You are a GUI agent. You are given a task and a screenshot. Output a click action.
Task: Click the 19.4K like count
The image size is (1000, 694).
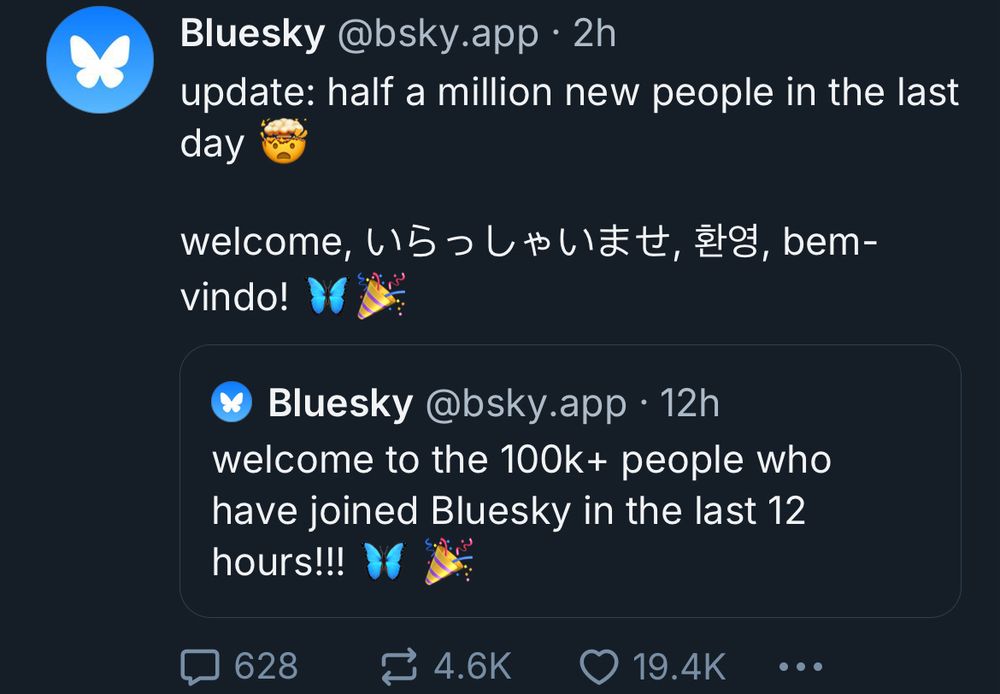pos(678,665)
